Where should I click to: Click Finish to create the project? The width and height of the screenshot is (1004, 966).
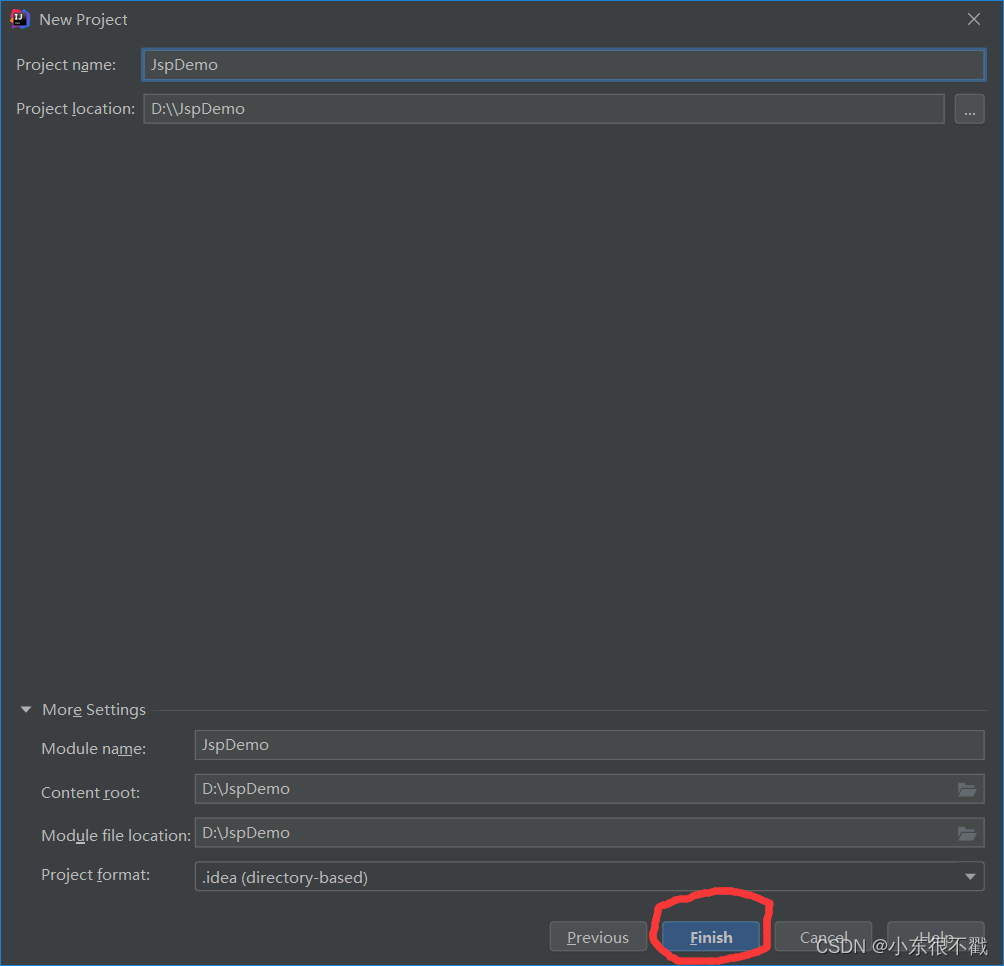point(711,937)
